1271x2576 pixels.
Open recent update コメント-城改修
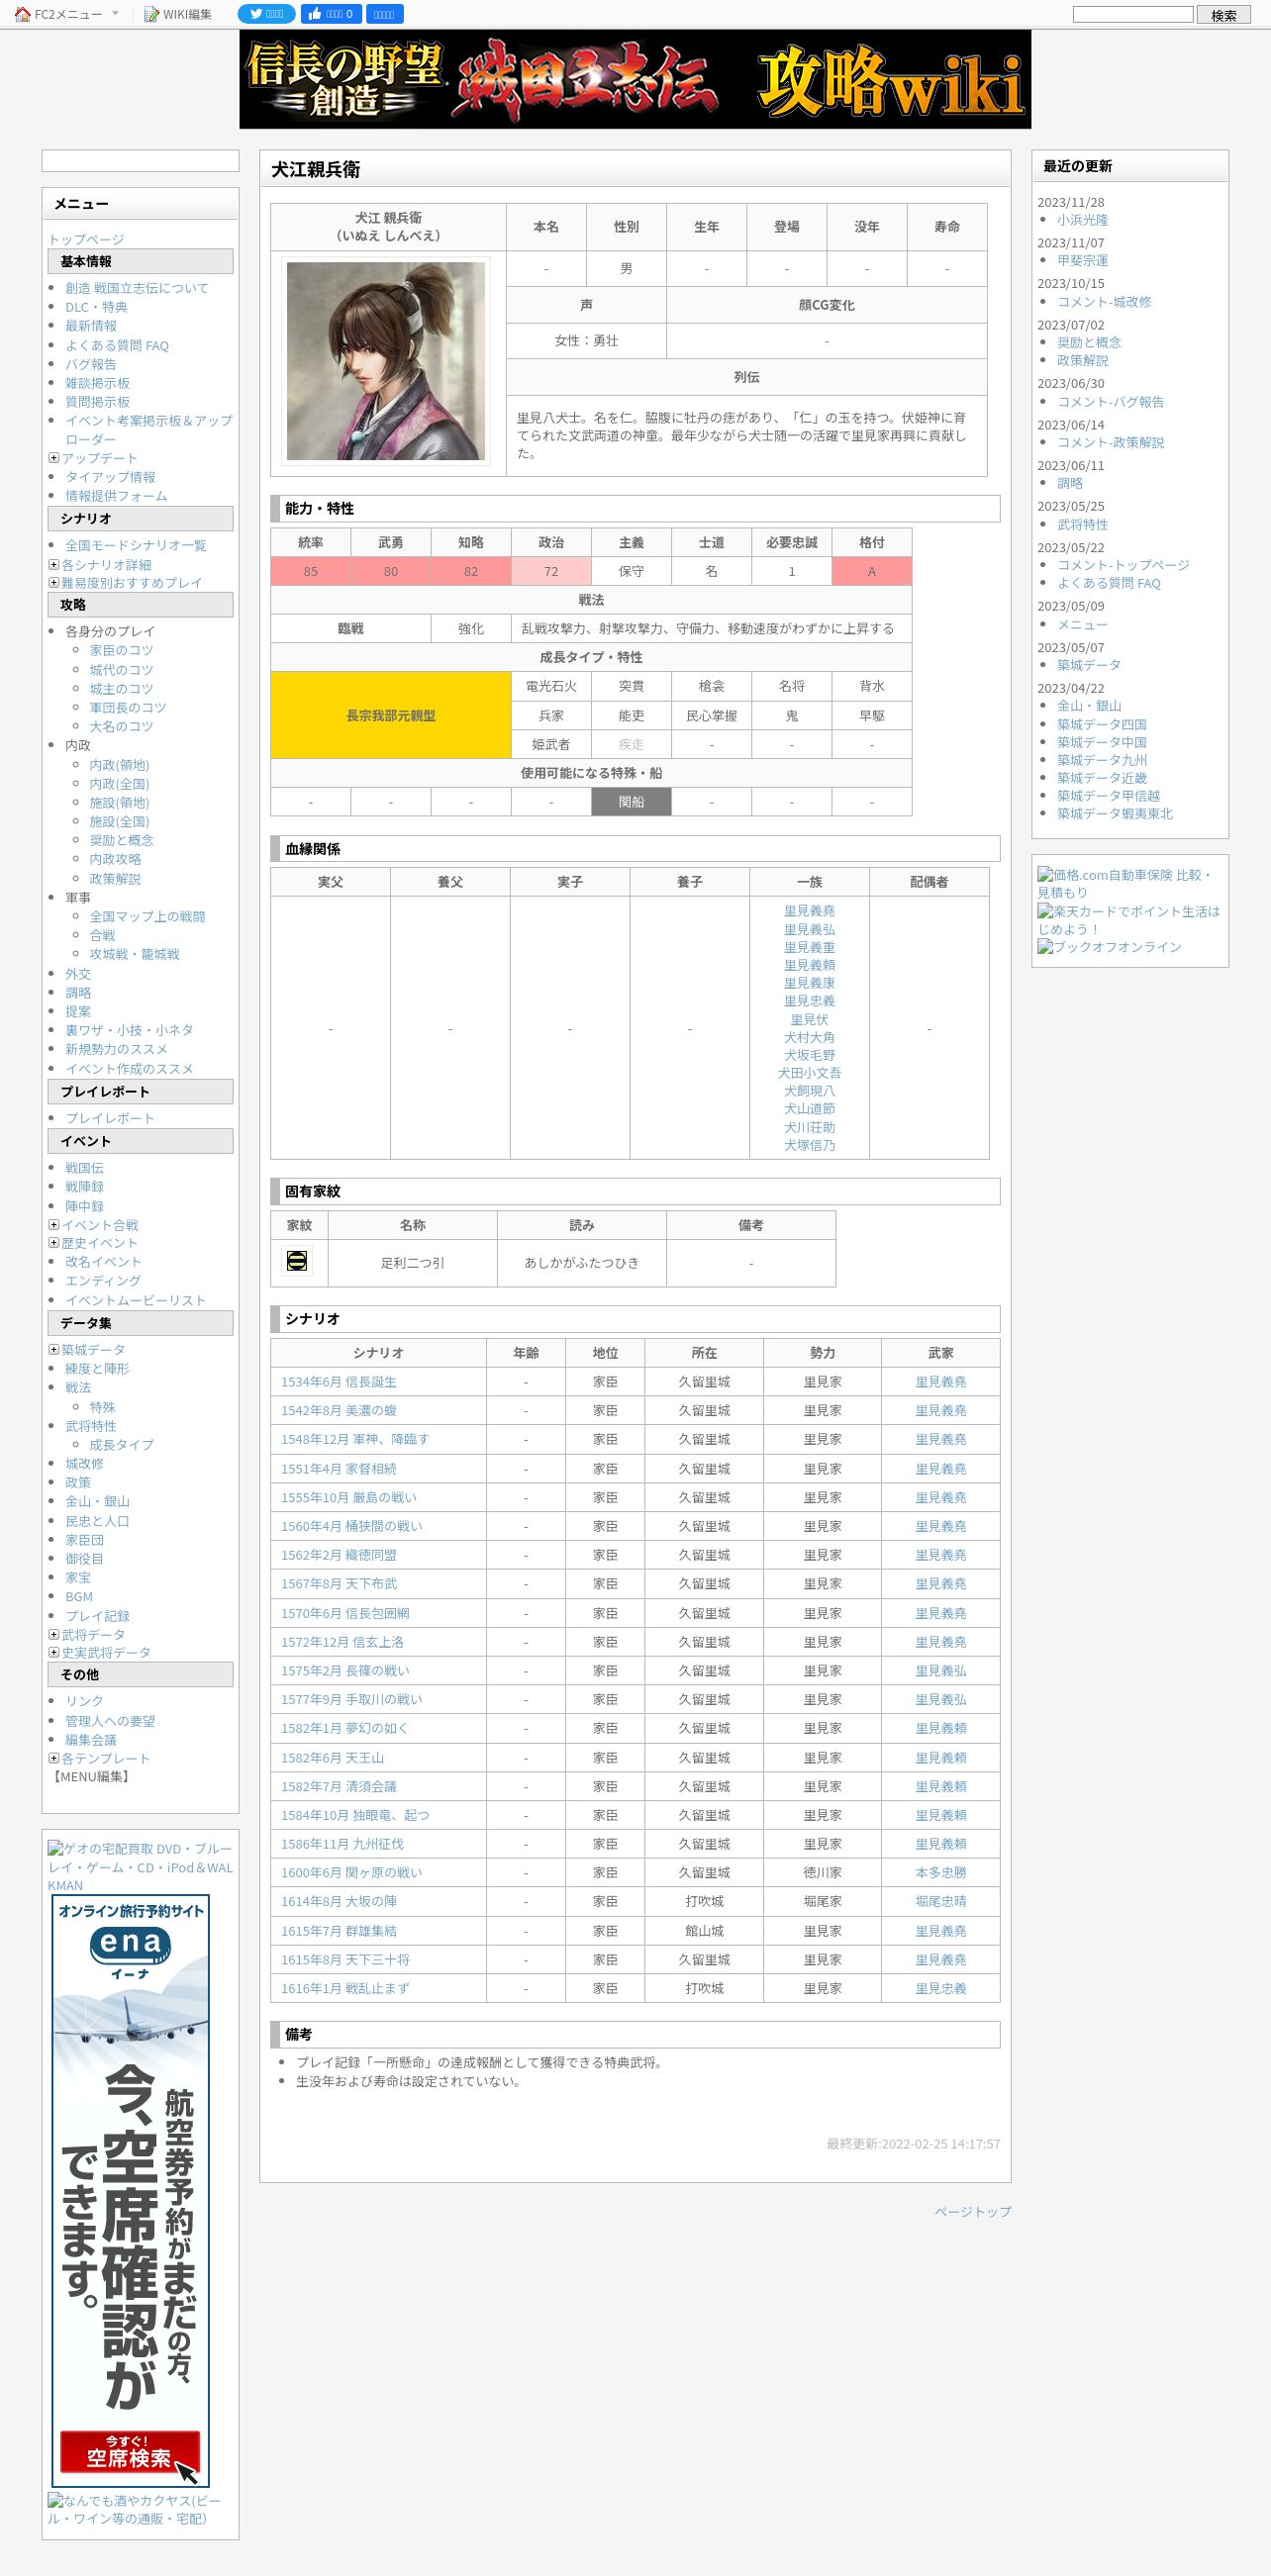1104,301
